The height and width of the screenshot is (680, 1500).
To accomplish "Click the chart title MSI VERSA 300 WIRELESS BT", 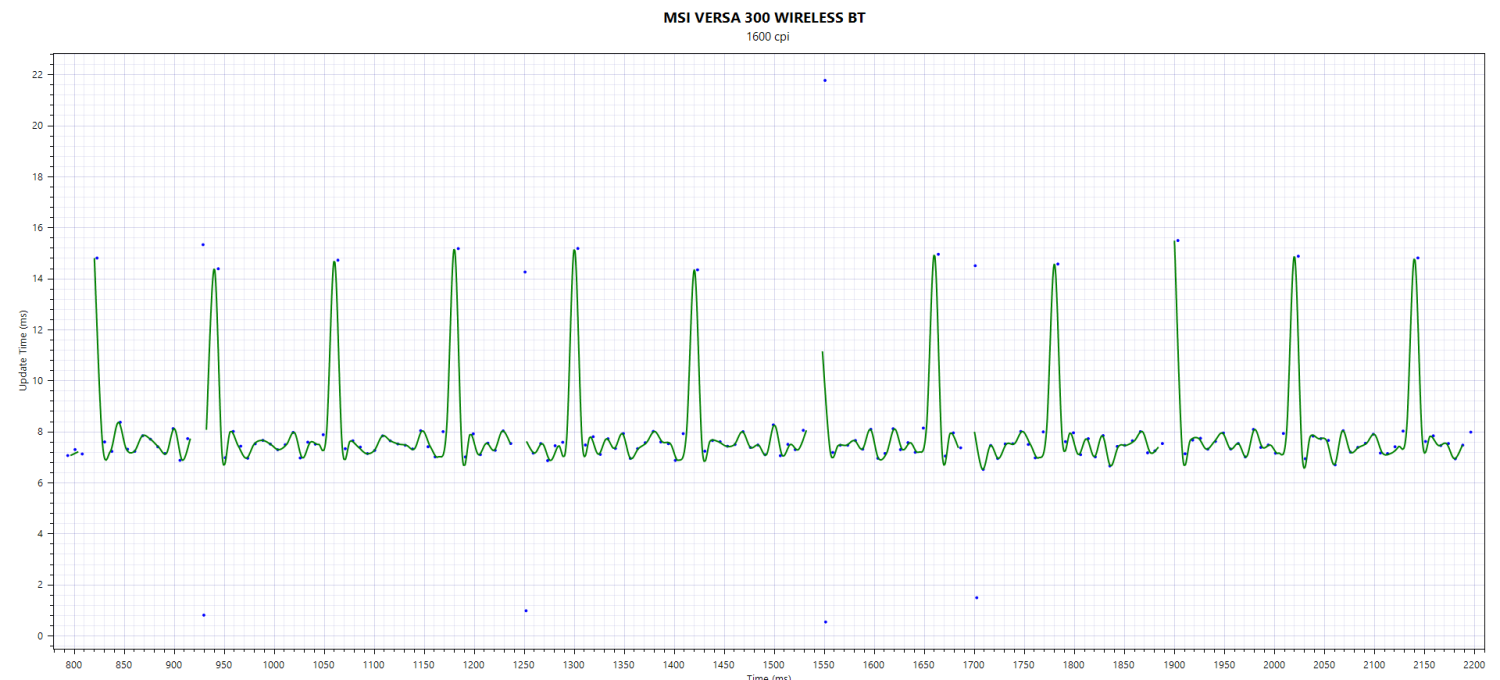I will [x=763, y=18].
